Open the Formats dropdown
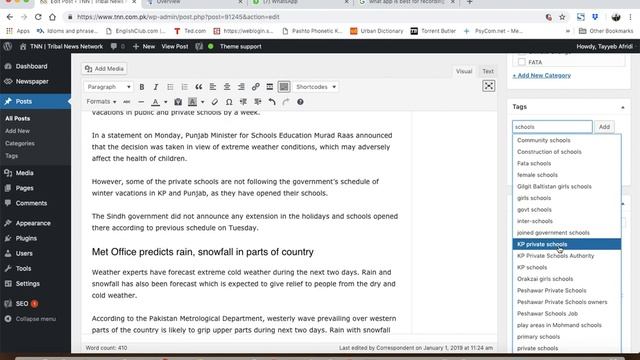 point(101,102)
